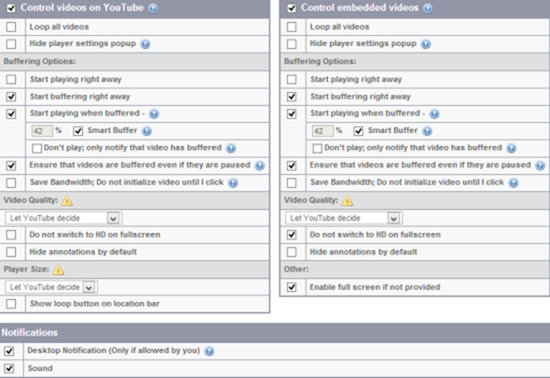Check Do not switch to HD in YouTube panel
The height and width of the screenshot is (378, 550).
(11, 235)
